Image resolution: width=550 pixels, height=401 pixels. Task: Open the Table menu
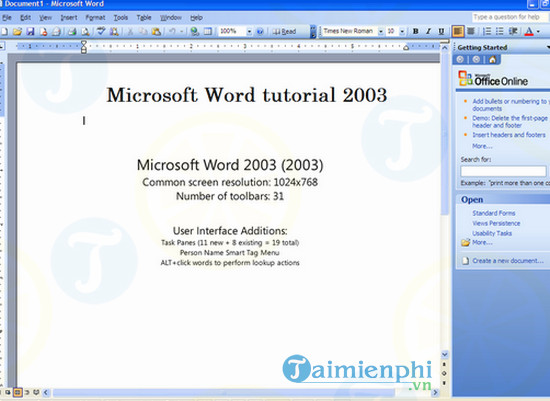coord(144,17)
